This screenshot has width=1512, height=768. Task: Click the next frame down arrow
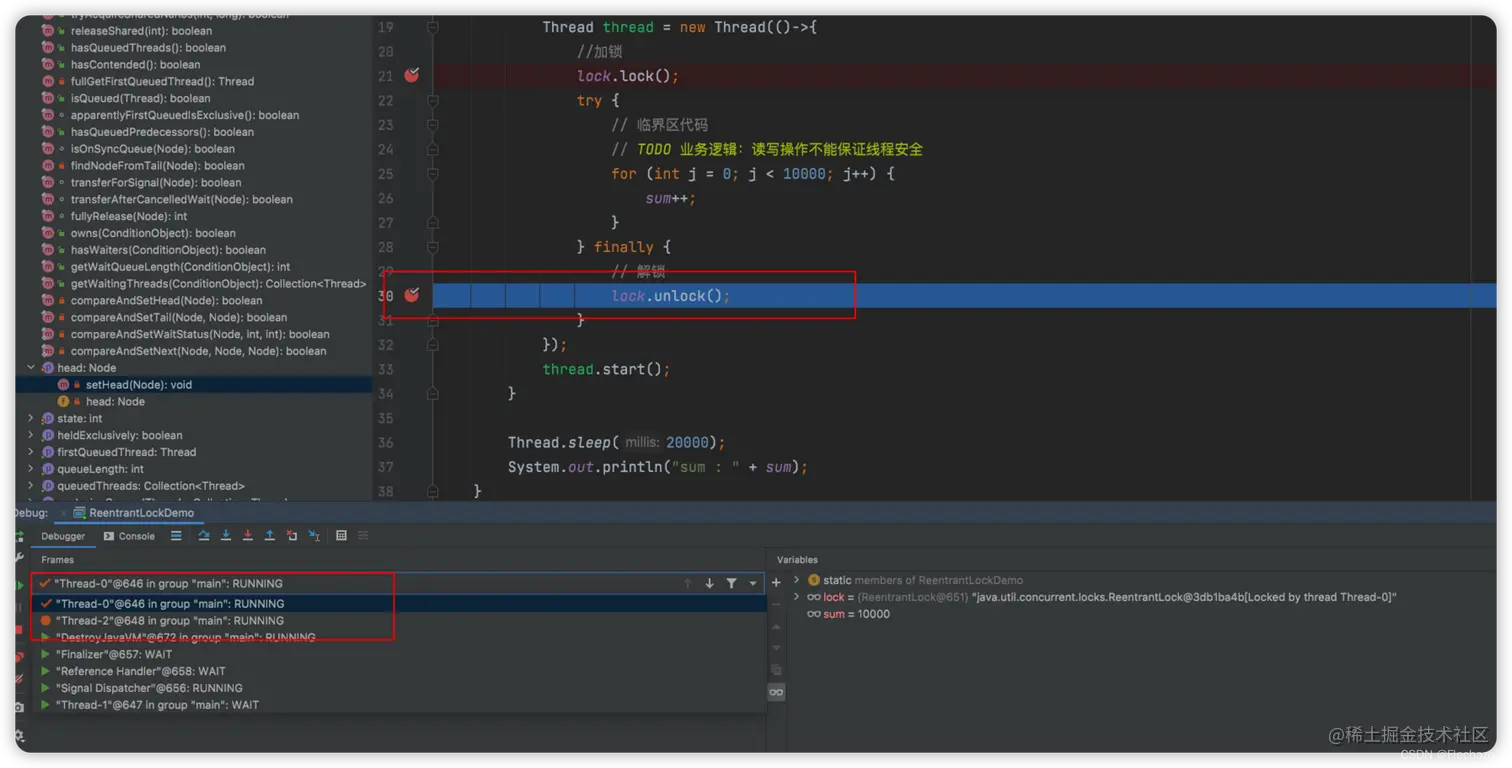(710, 583)
